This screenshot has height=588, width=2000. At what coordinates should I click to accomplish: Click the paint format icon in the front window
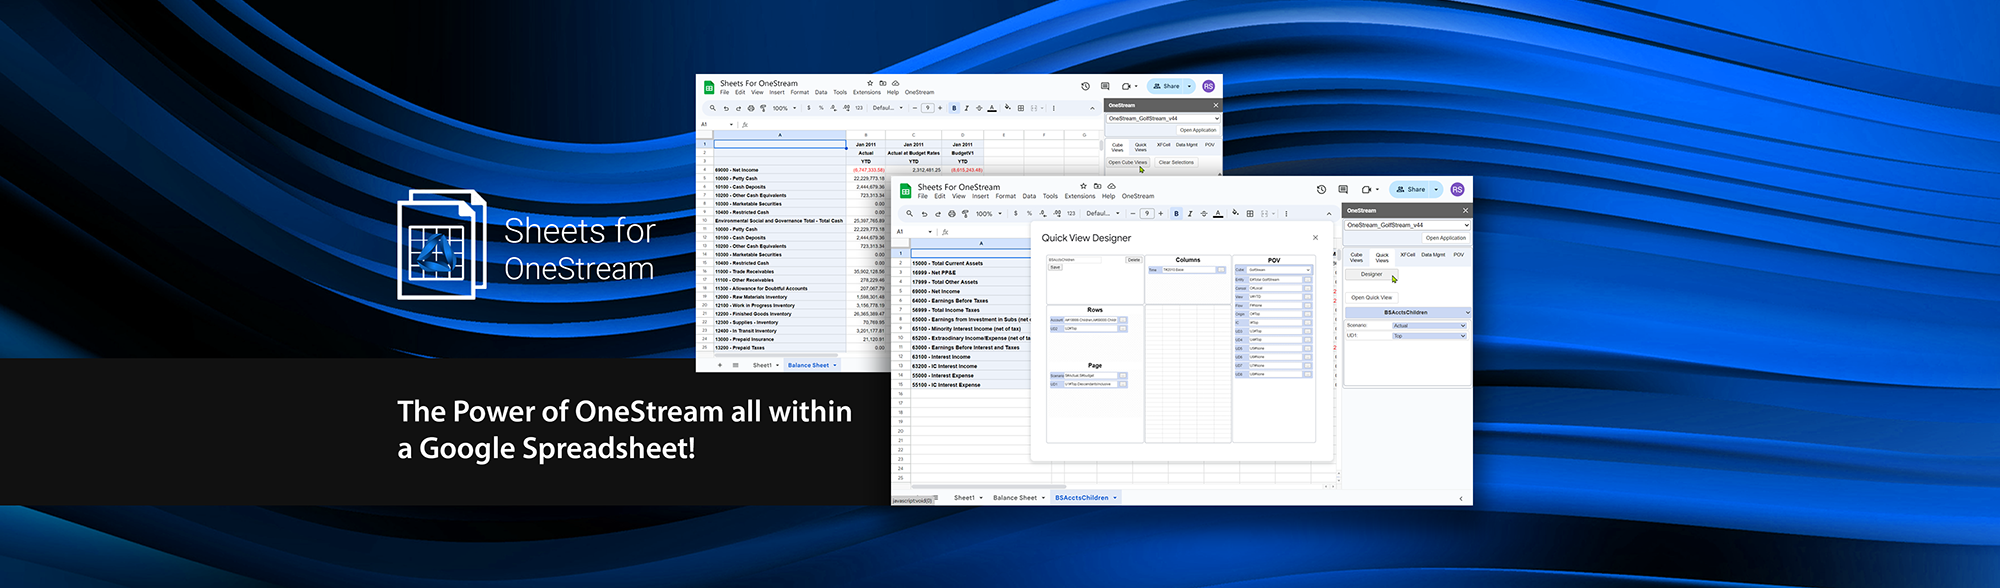[x=965, y=213]
